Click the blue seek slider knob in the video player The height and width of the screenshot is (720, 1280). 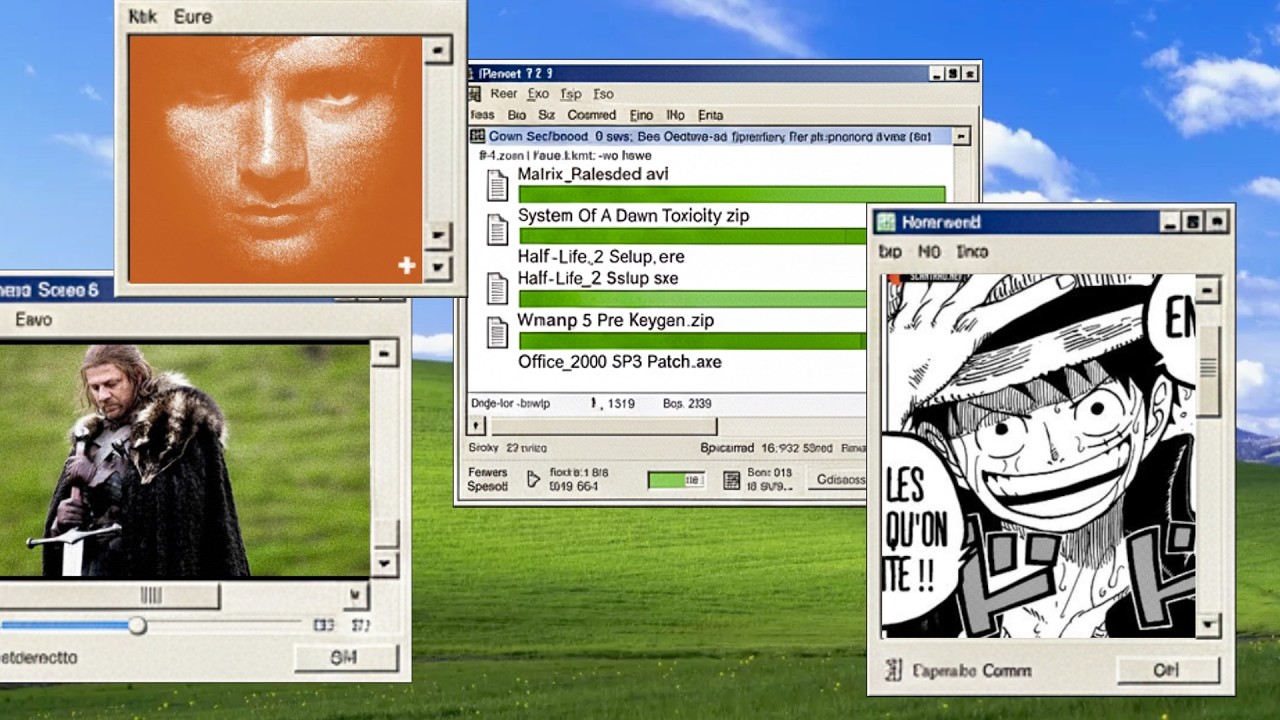[138, 625]
